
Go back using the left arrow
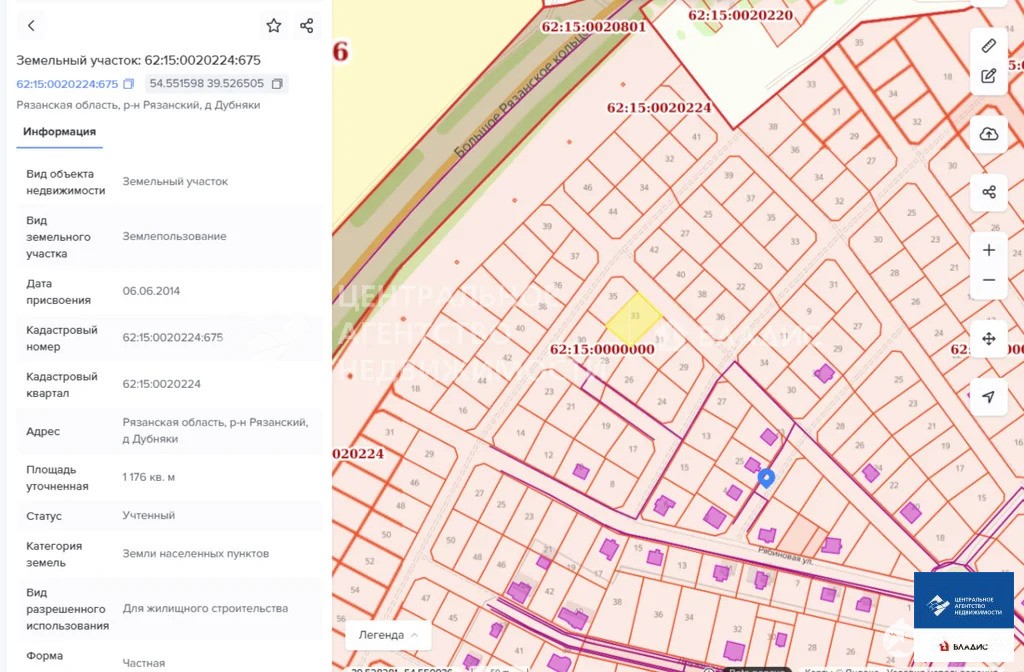pos(31,26)
